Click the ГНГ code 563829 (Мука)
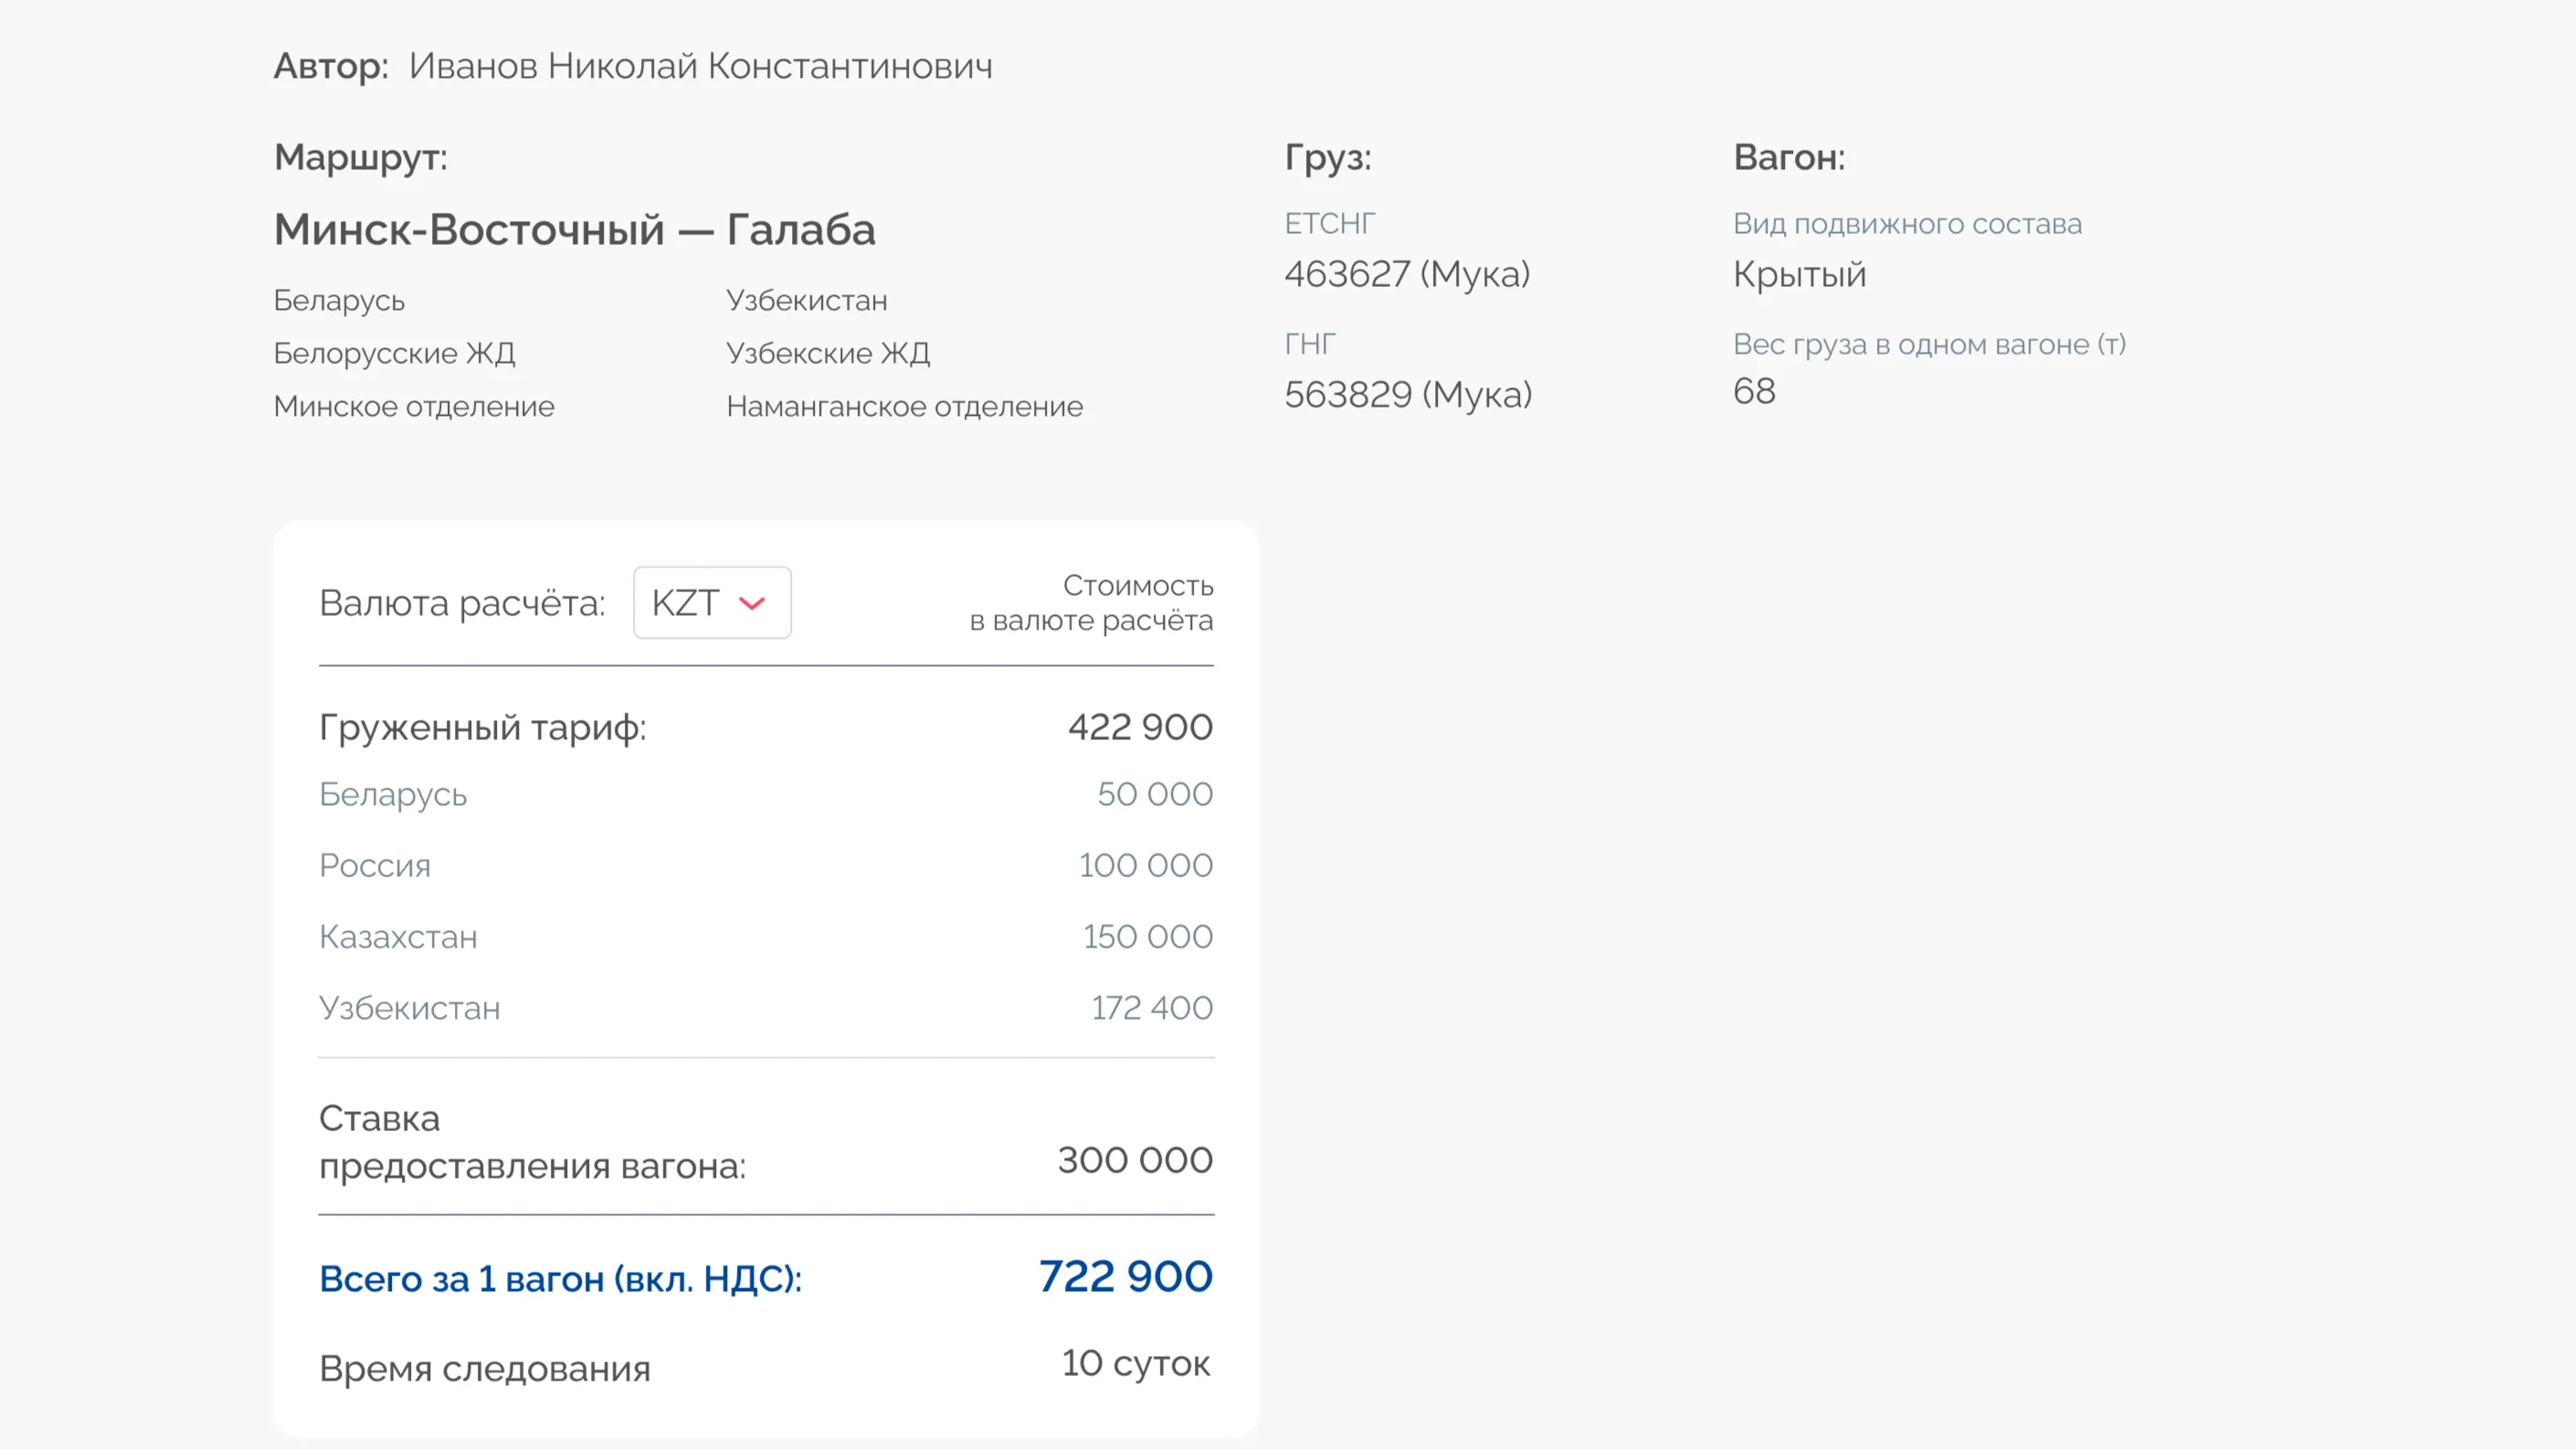This screenshot has width=2576, height=1449. tap(1407, 394)
